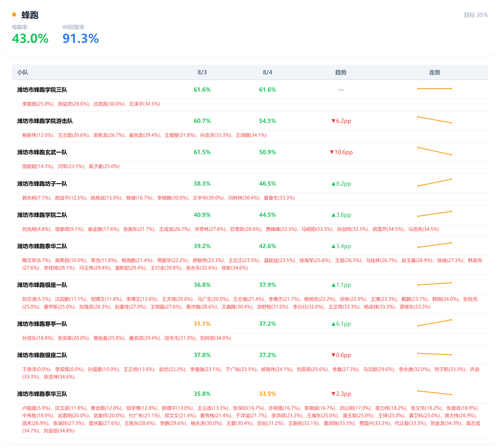Click the 8/4 column header
The image size is (500, 448).
267,72
